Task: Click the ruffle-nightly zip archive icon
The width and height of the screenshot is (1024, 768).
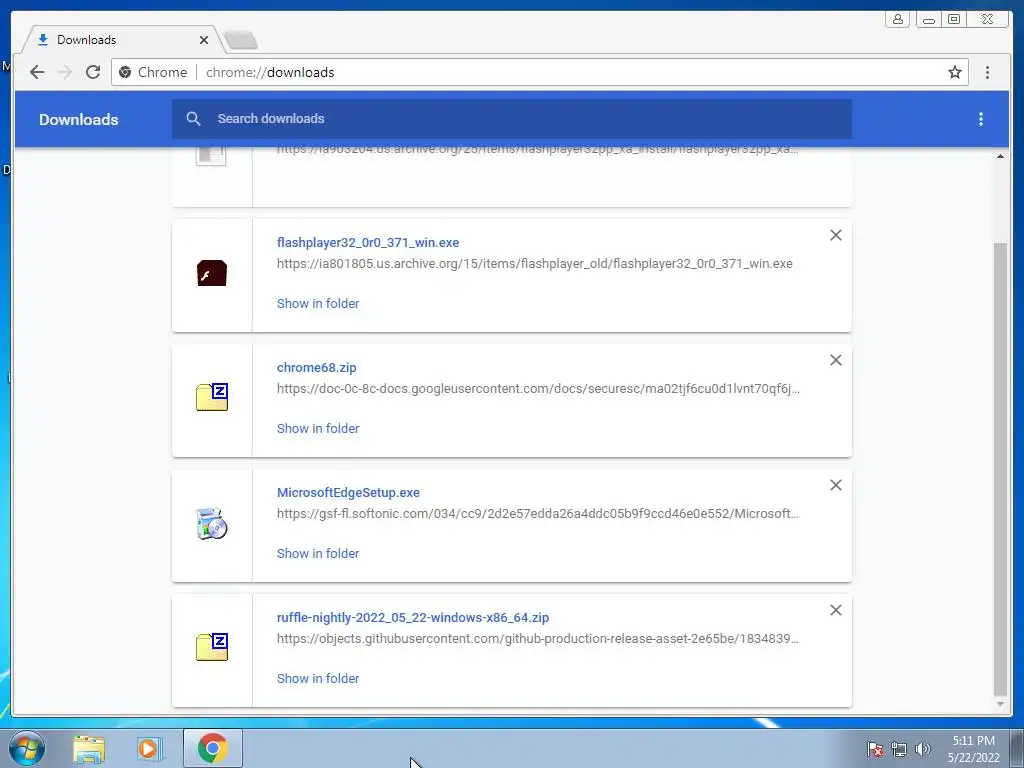Action: coord(212,647)
